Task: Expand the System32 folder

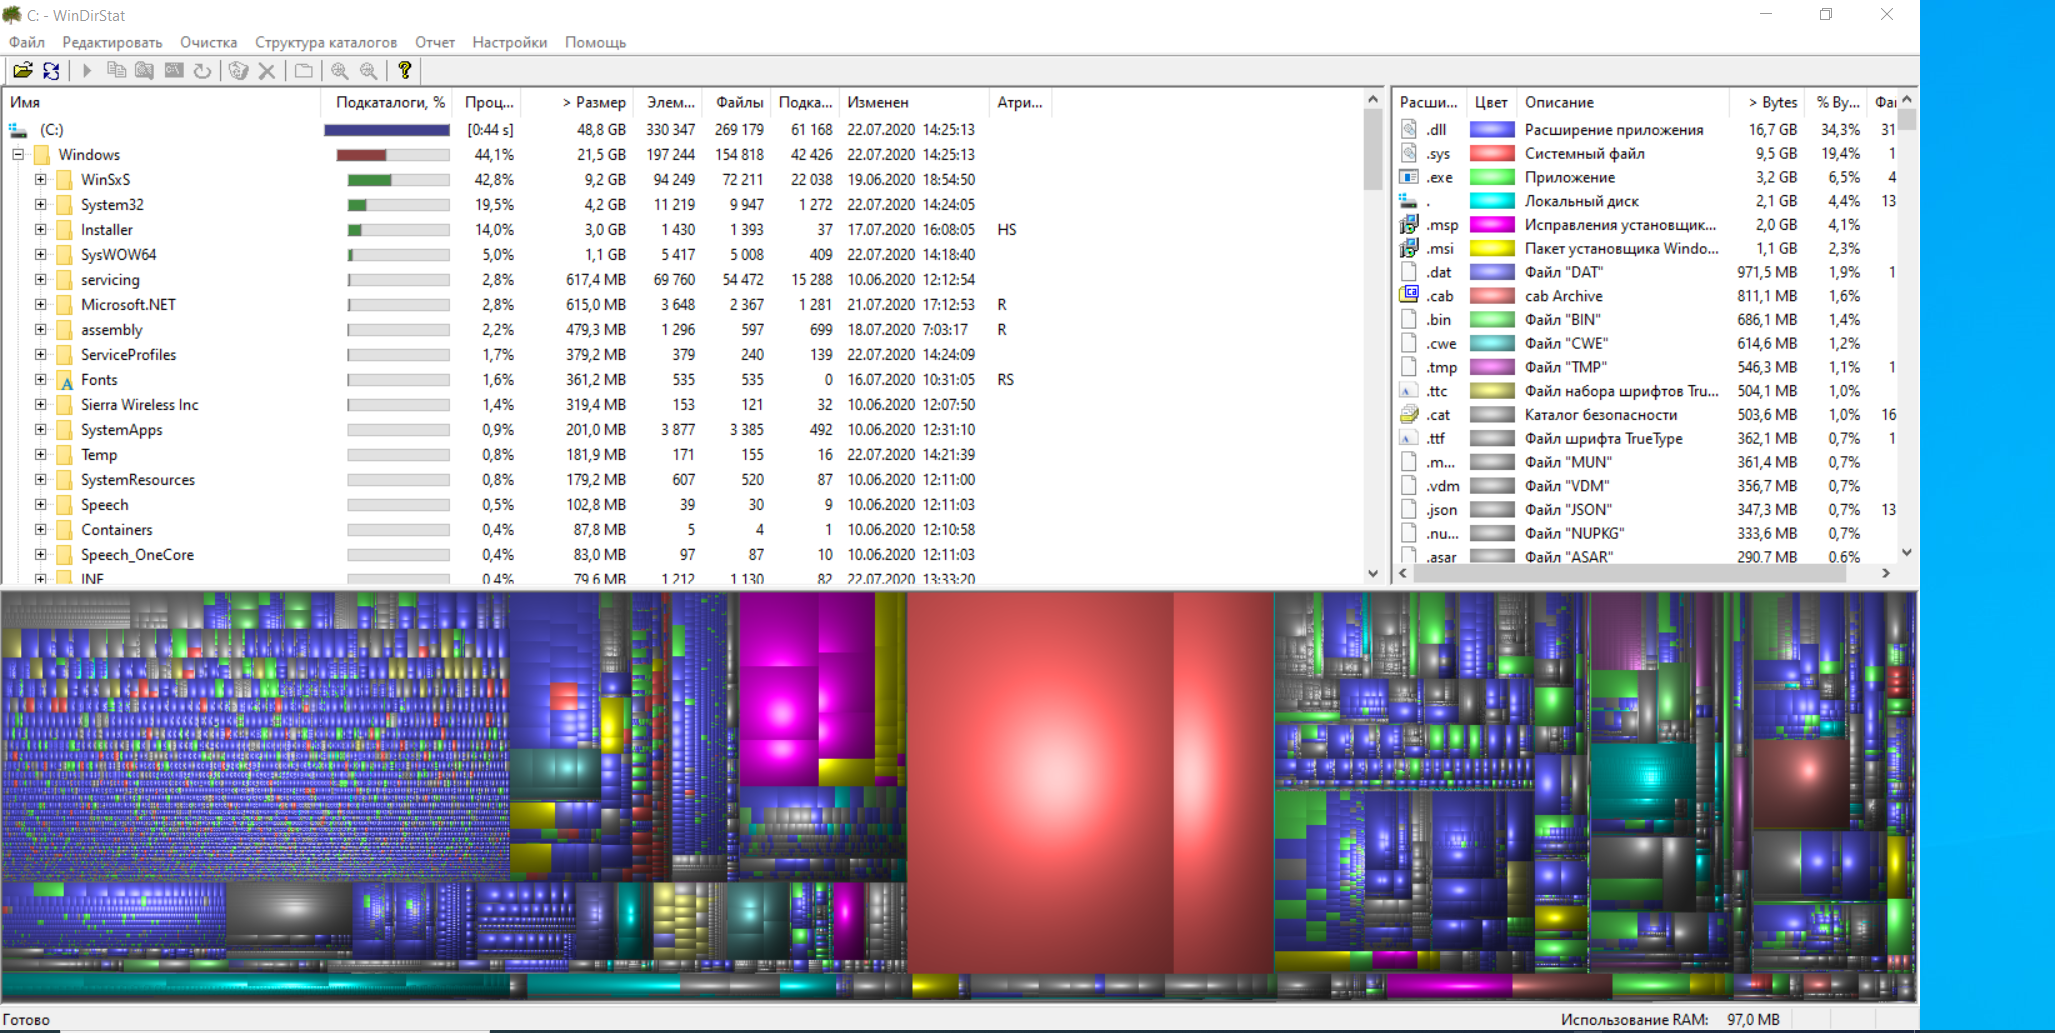Action: pyautogui.click(x=40, y=204)
